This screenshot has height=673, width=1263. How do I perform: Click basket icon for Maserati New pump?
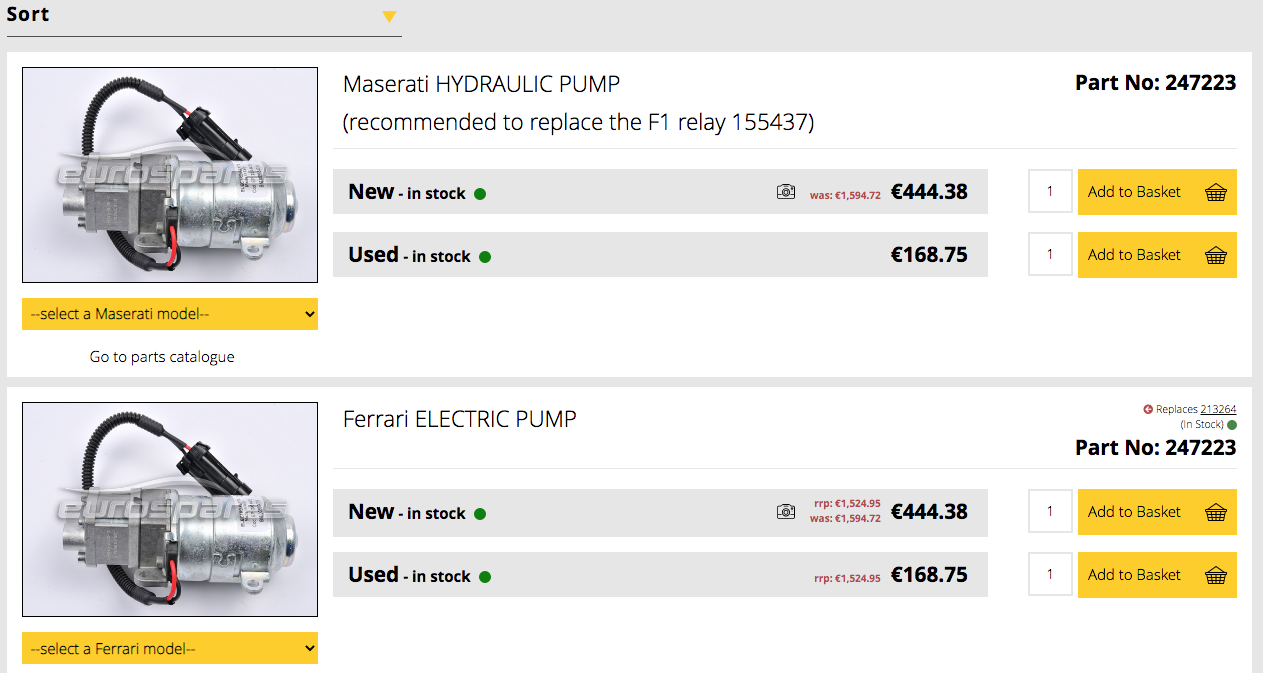point(1216,193)
